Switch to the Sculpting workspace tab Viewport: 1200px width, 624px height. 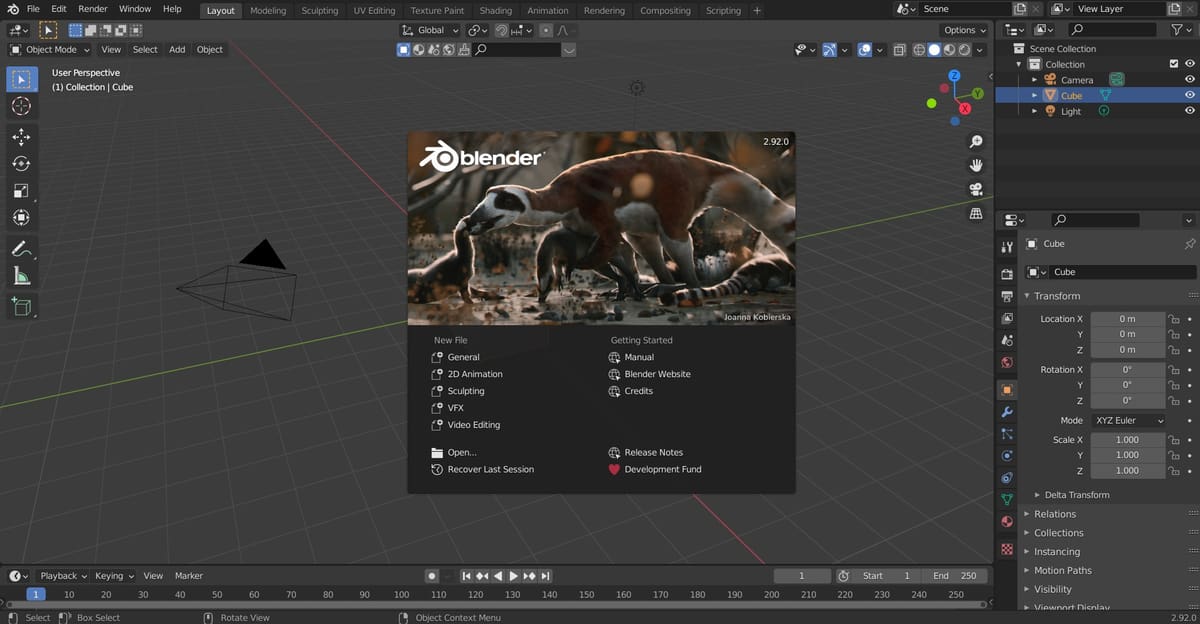pos(320,10)
